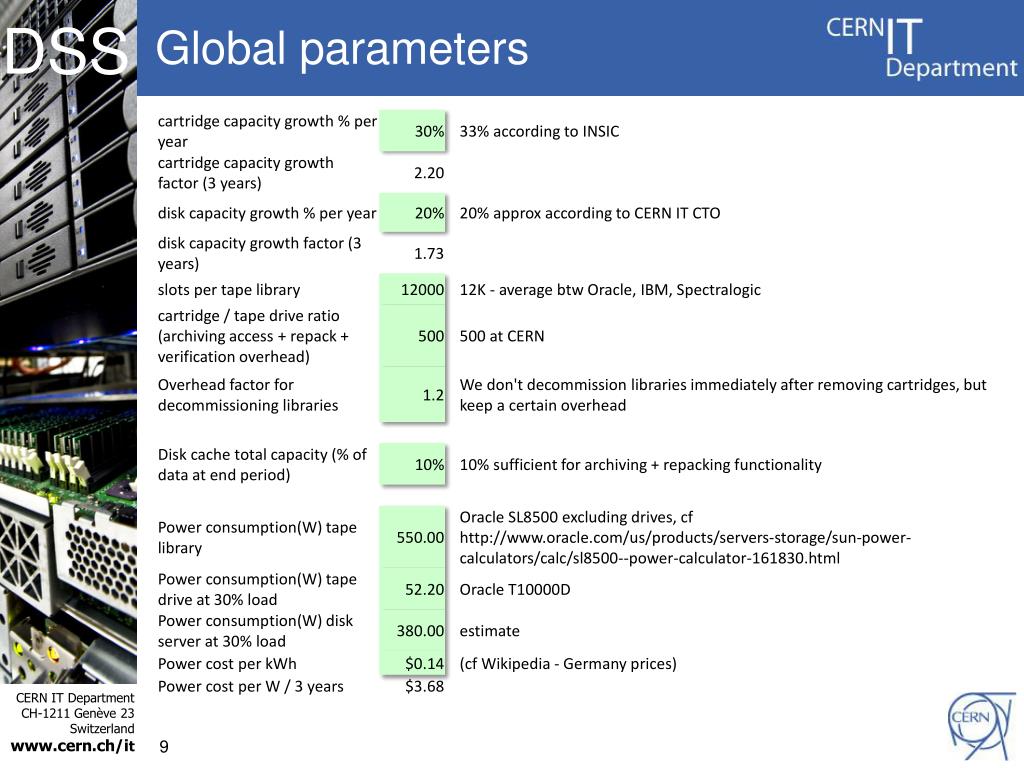Select the 10% disk cache capacity cell
The width and height of the screenshot is (1024, 768).
pos(413,464)
